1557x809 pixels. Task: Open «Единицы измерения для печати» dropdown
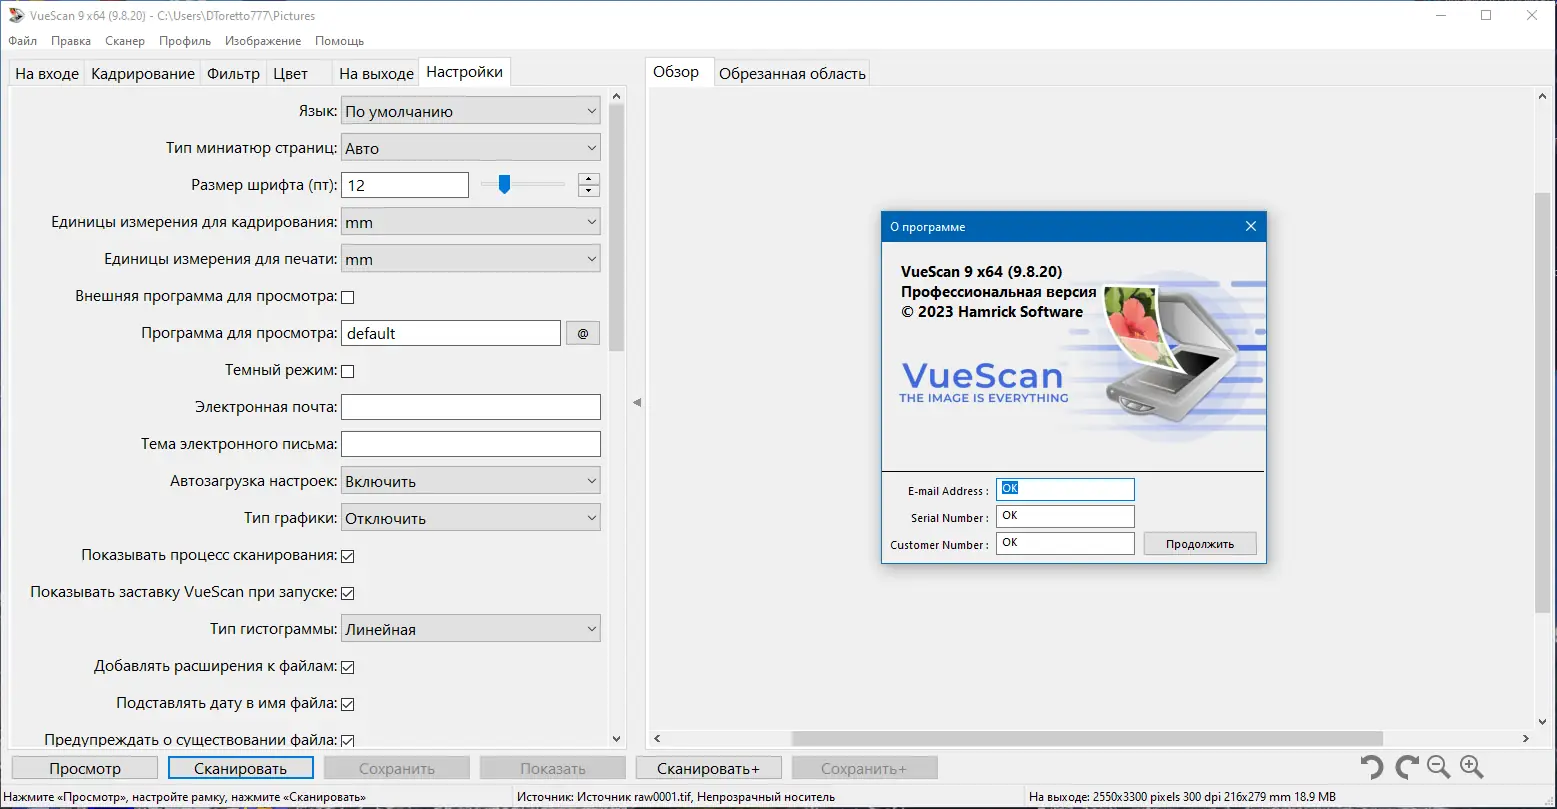(x=471, y=259)
